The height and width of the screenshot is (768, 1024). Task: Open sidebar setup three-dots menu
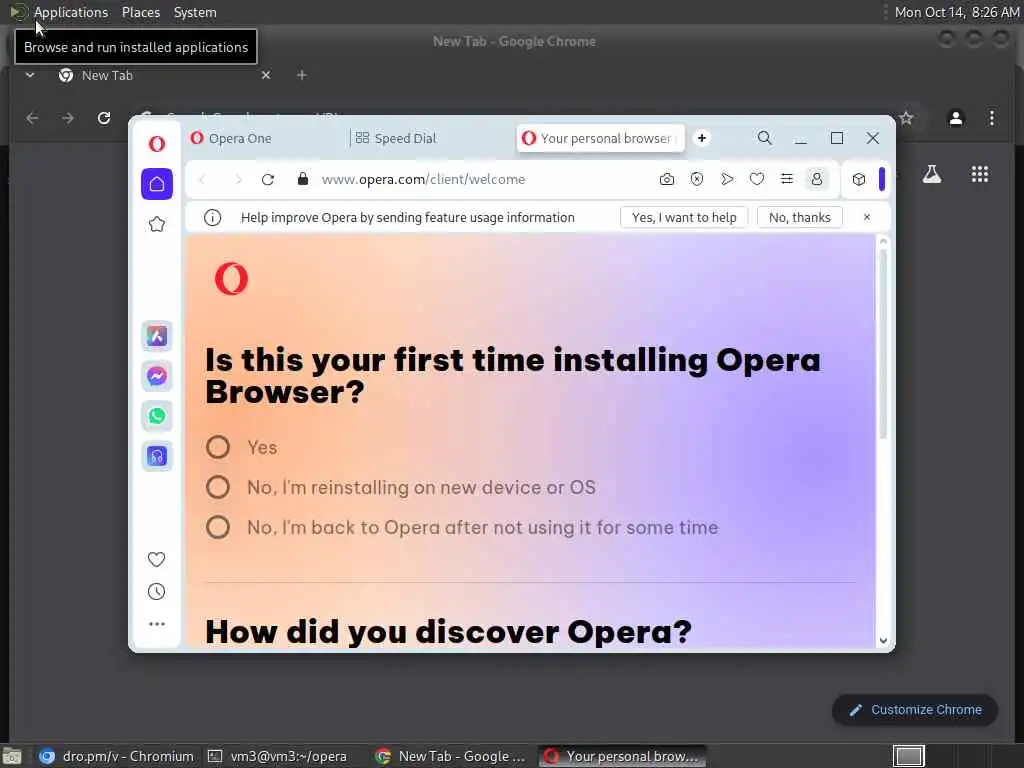coord(157,624)
